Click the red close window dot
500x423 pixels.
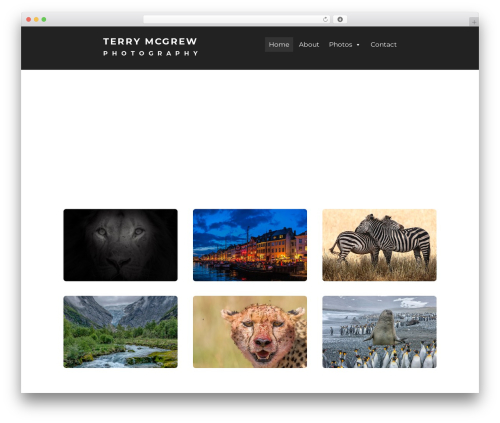(29, 20)
